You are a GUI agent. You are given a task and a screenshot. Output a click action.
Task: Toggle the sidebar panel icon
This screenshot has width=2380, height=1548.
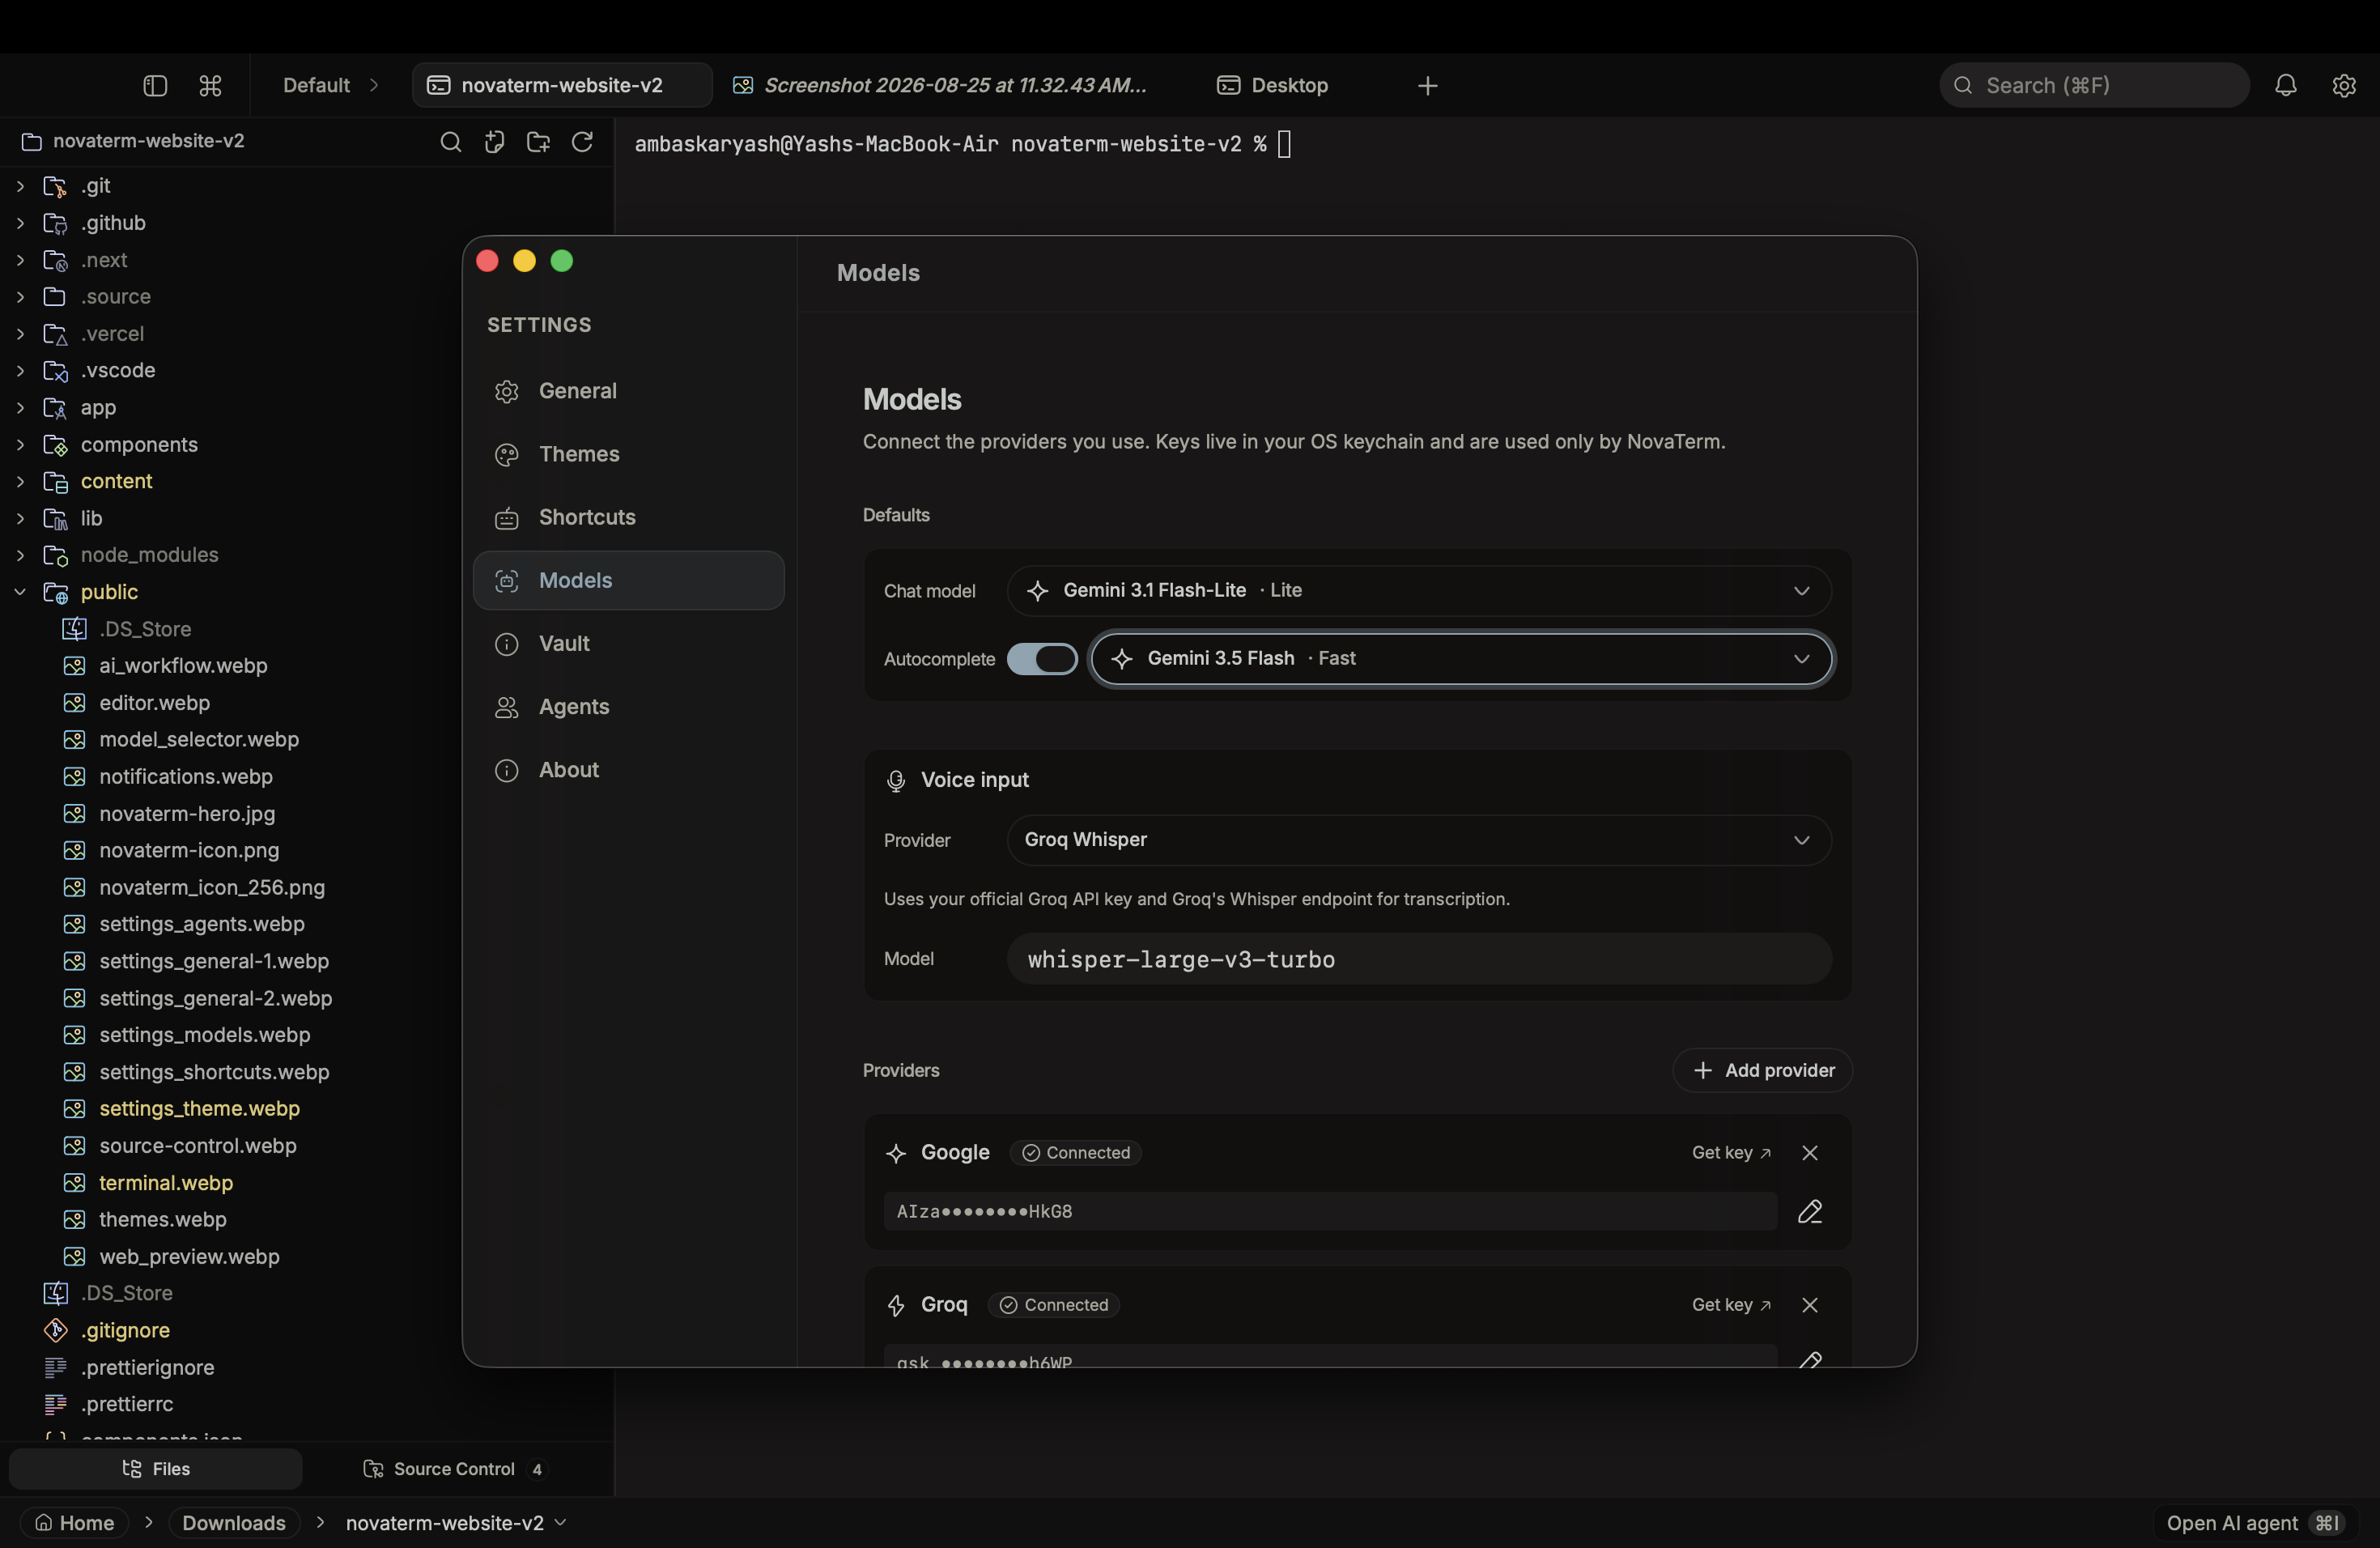click(x=155, y=86)
